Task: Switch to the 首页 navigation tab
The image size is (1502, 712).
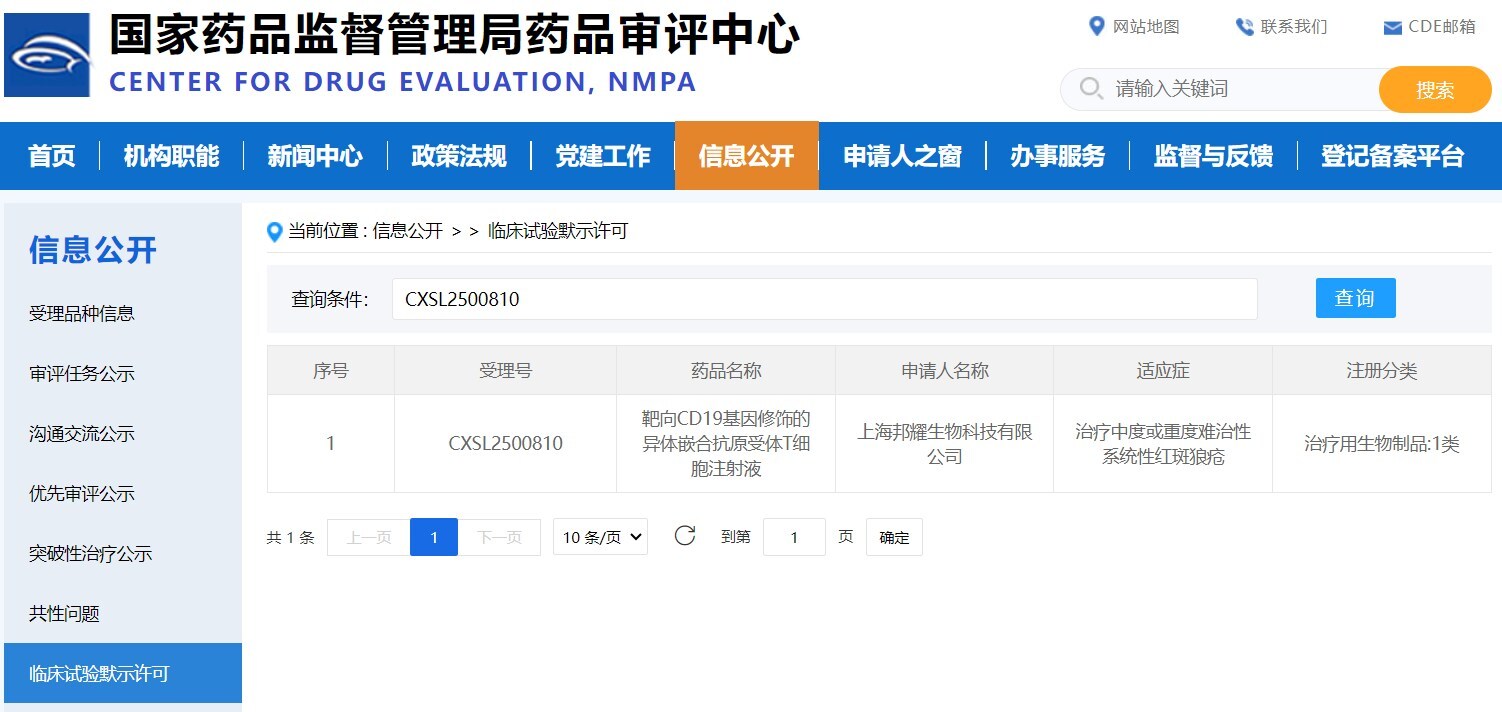Action: [x=51, y=156]
